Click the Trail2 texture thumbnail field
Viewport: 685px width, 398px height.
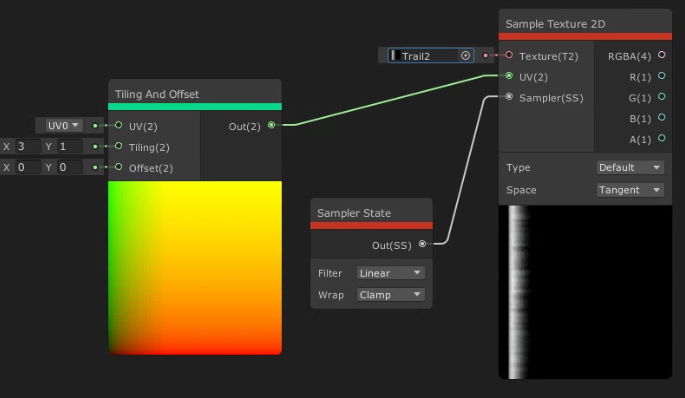pos(431,55)
